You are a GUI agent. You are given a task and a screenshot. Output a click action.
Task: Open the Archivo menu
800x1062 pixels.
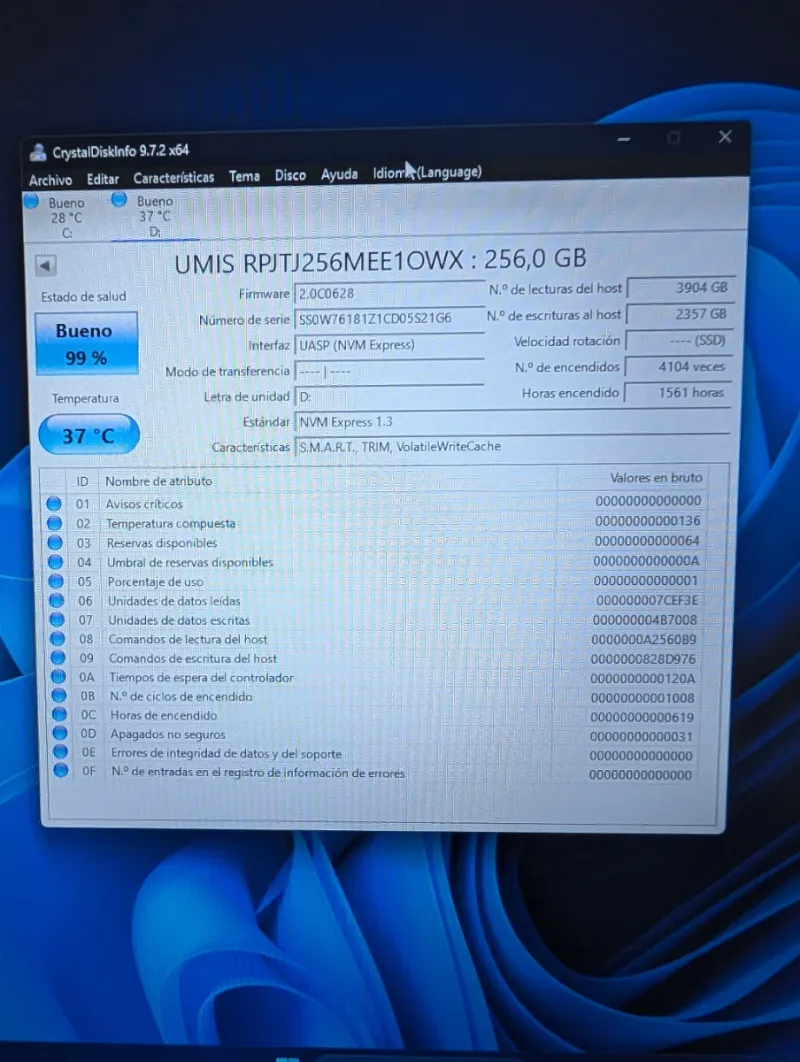(x=50, y=180)
